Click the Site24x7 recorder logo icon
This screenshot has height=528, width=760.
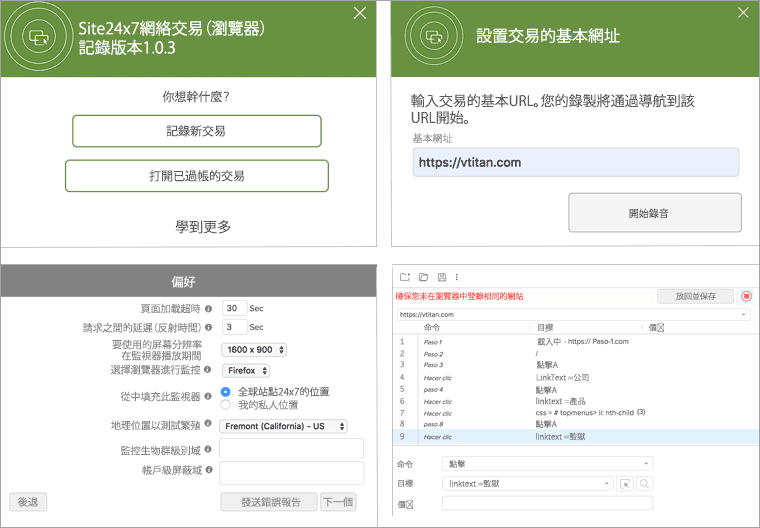[x=38, y=37]
